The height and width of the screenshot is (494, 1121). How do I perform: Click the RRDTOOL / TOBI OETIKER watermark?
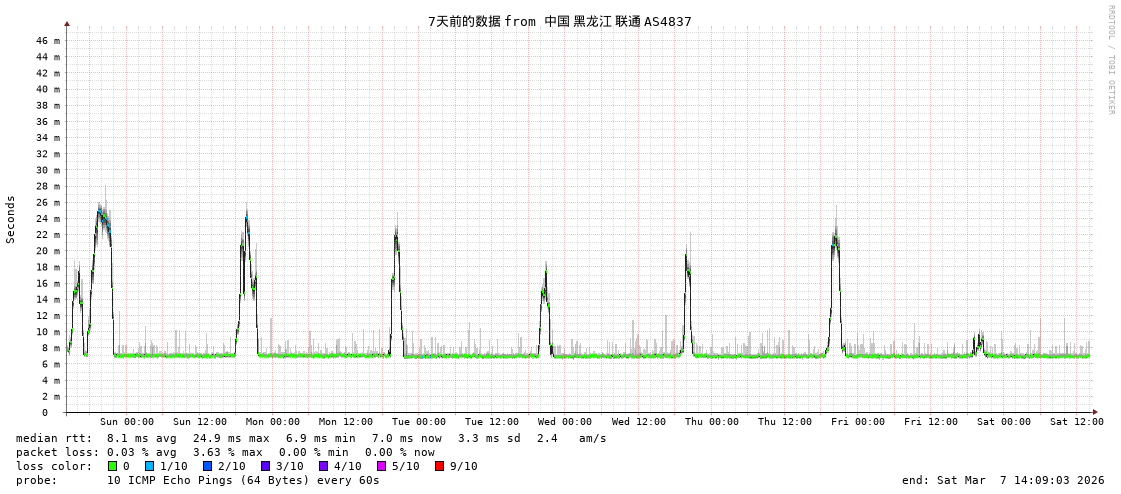coord(1110,60)
